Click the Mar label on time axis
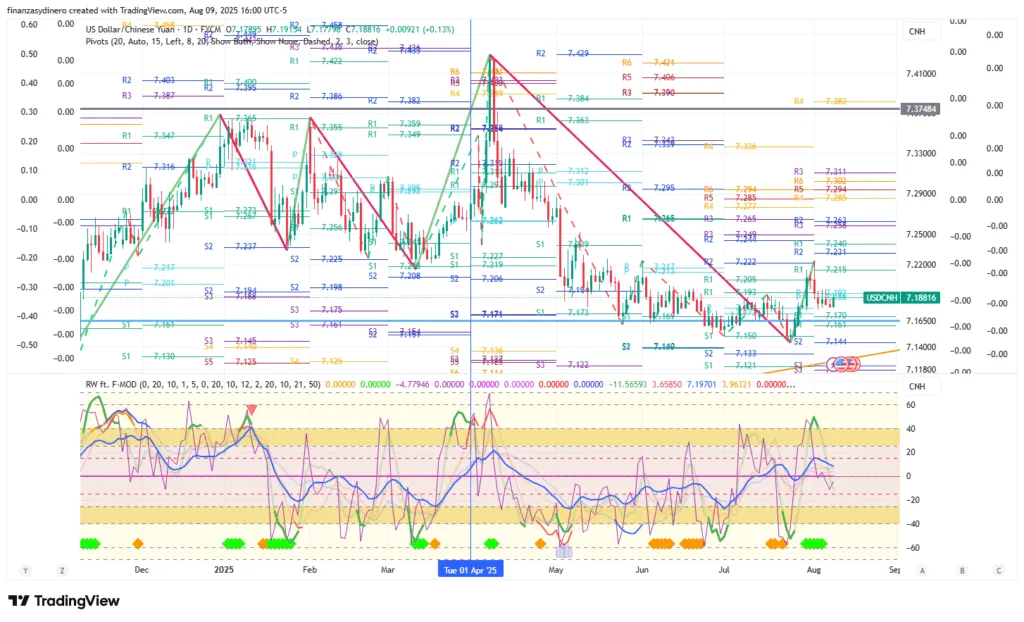This screenshot has height=622, width=1024. point(387,570)
